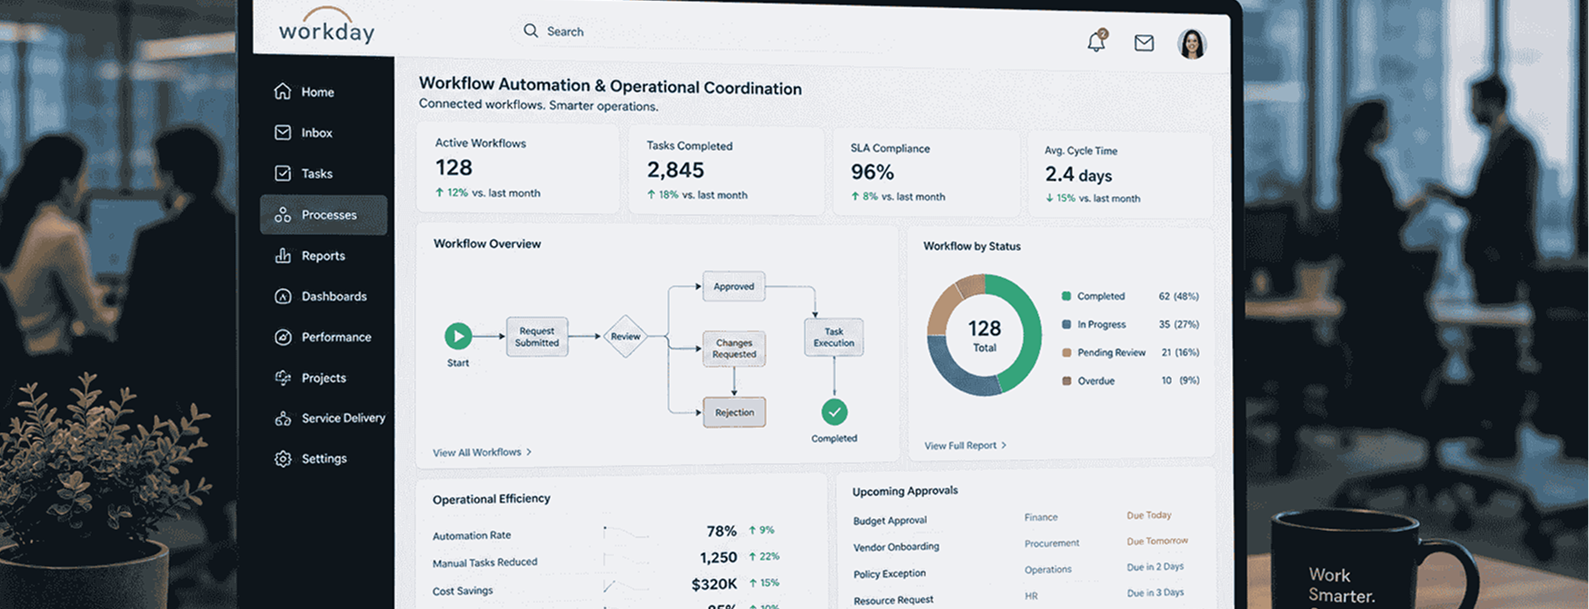Image resolution: width=1589 pixels, height=609 pixels.
Task: Click the green Start play node
Action: tap(458, 336)
